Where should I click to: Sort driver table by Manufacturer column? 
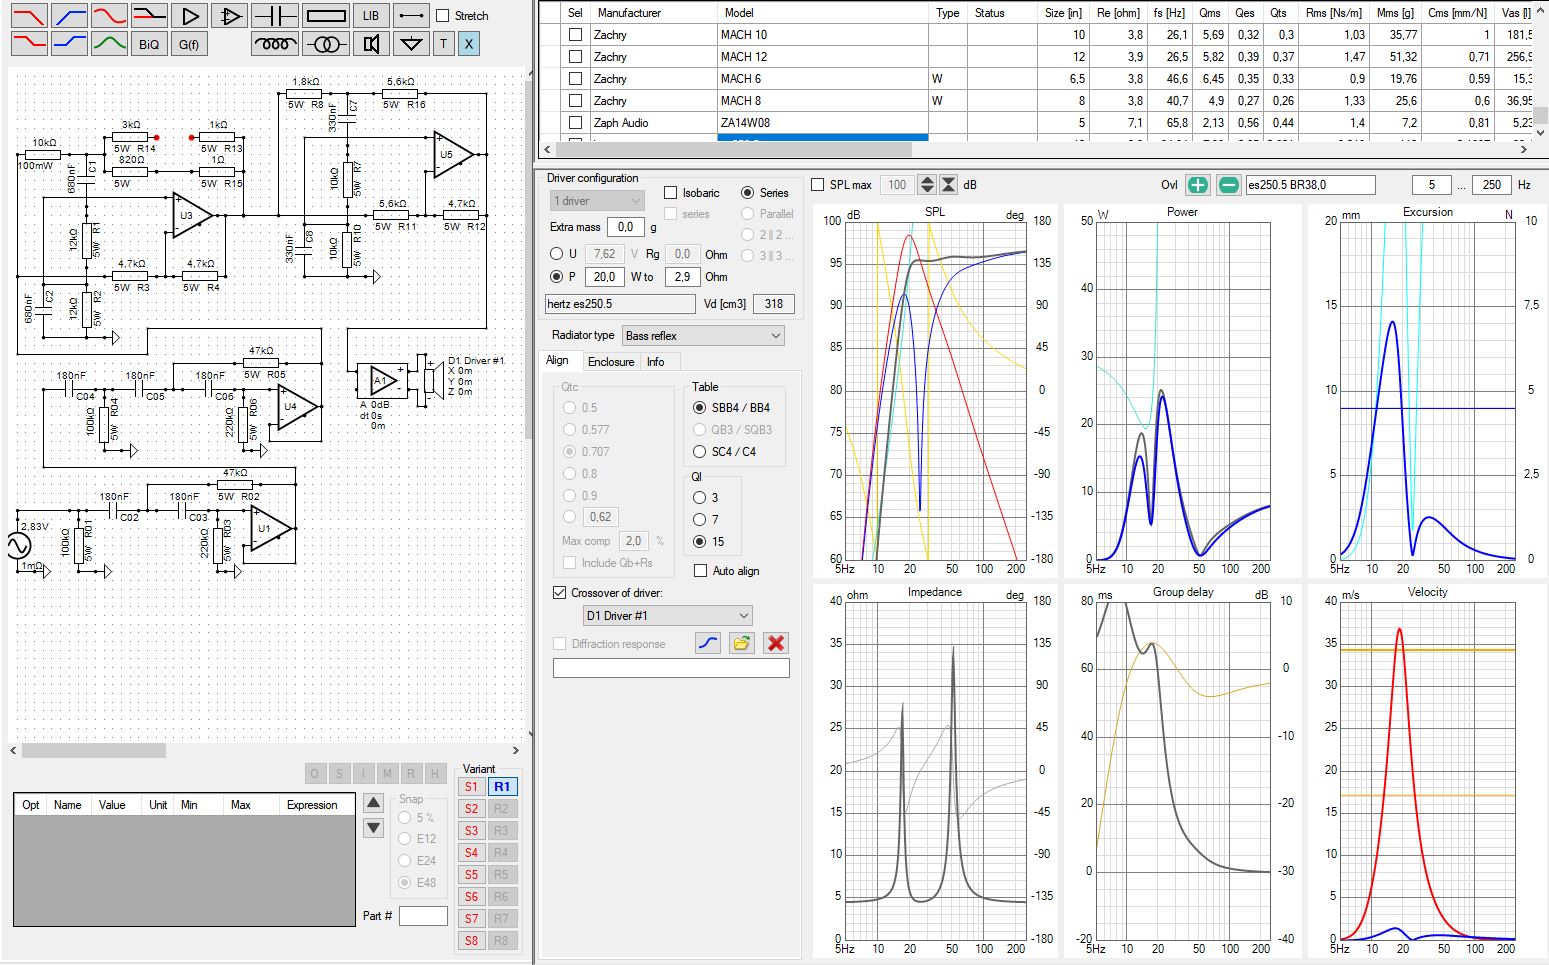click(653, 13)
